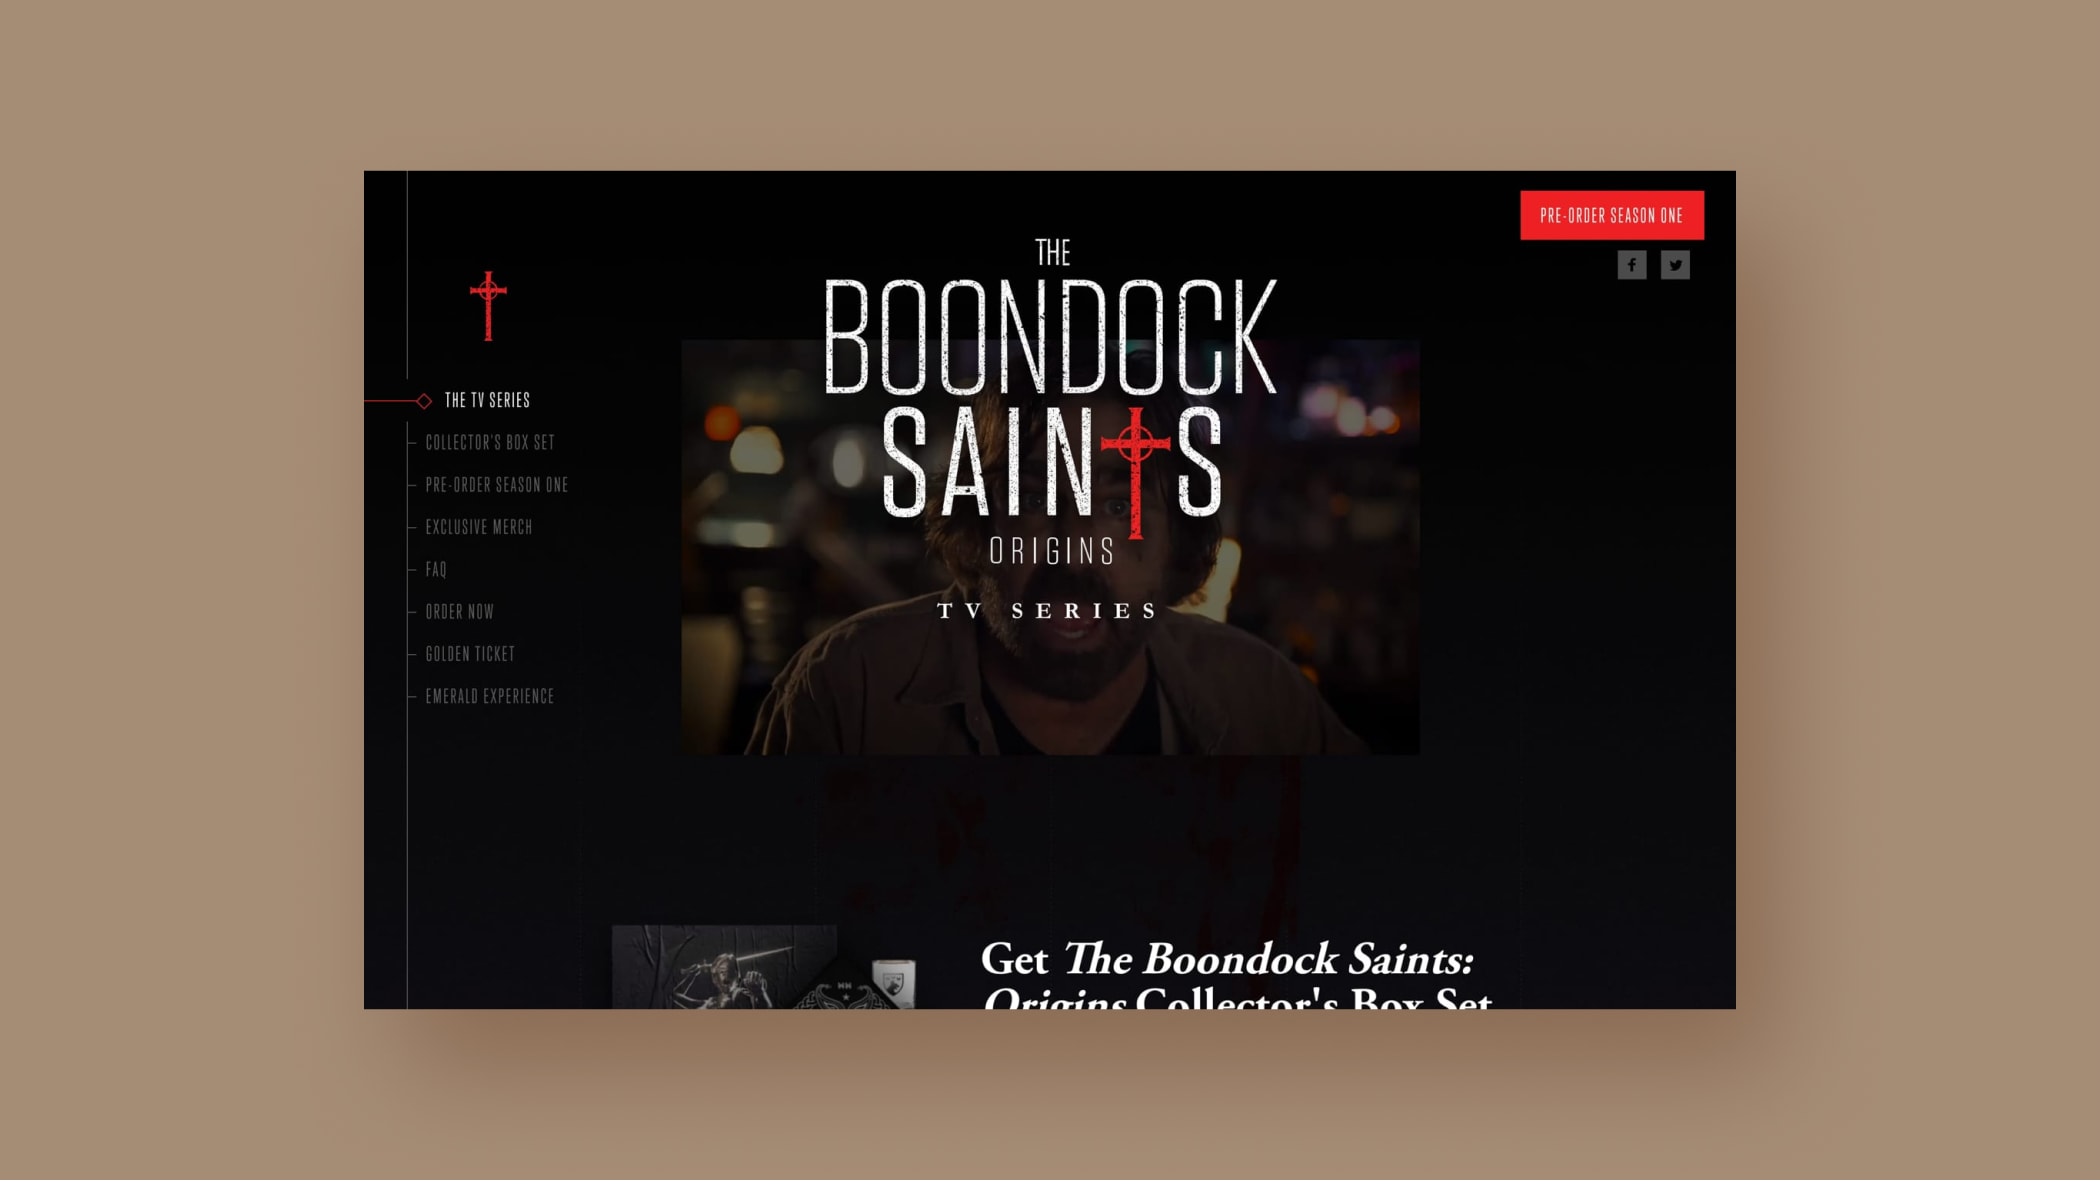Viewport: 2100px width, 1190px height.
Task: Jump to Order Now section
Action: click(x=460, y=611)
